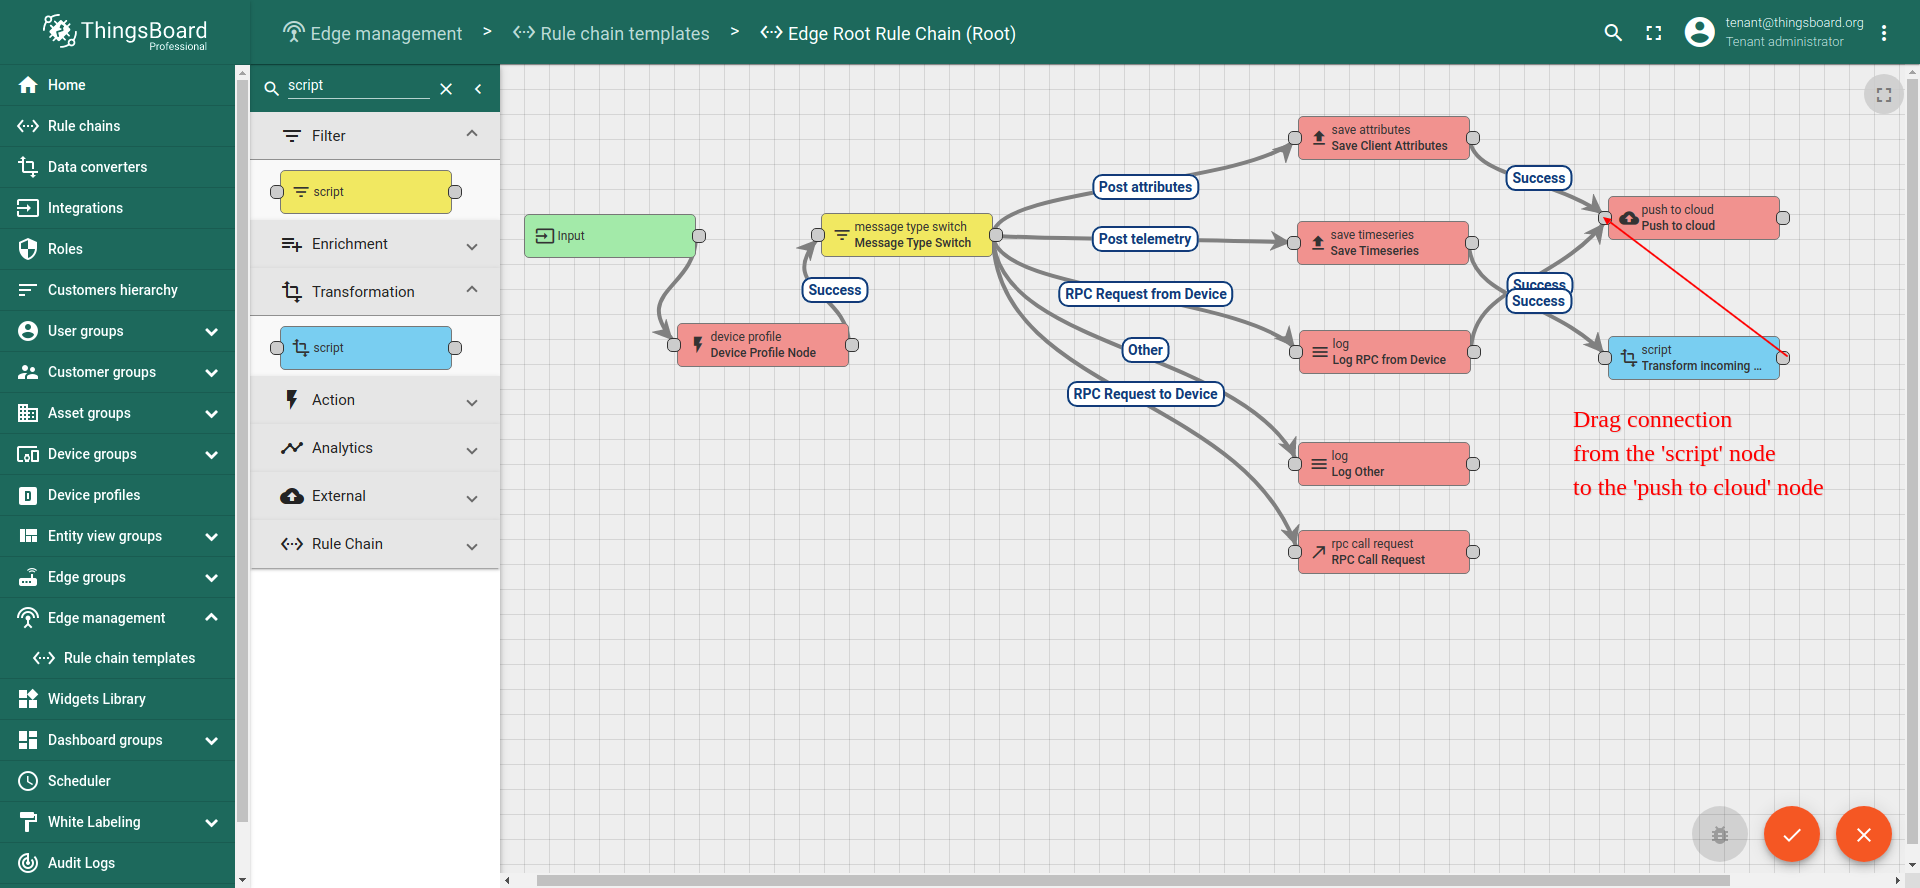Open the three-dot user menu
Image resolution: width=1920 pixels, height=888 pixels.
(x=1884, y=33)
